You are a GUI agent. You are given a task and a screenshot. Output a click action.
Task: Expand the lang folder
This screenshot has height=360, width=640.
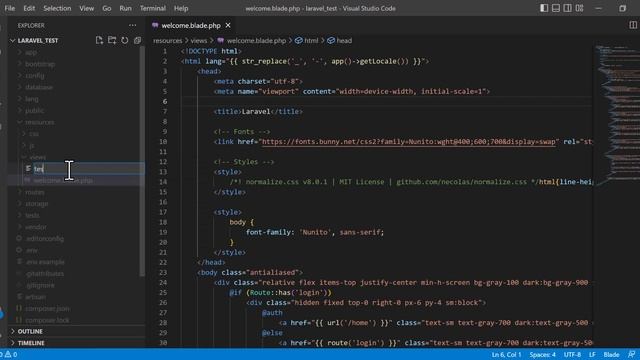(31, 99)
